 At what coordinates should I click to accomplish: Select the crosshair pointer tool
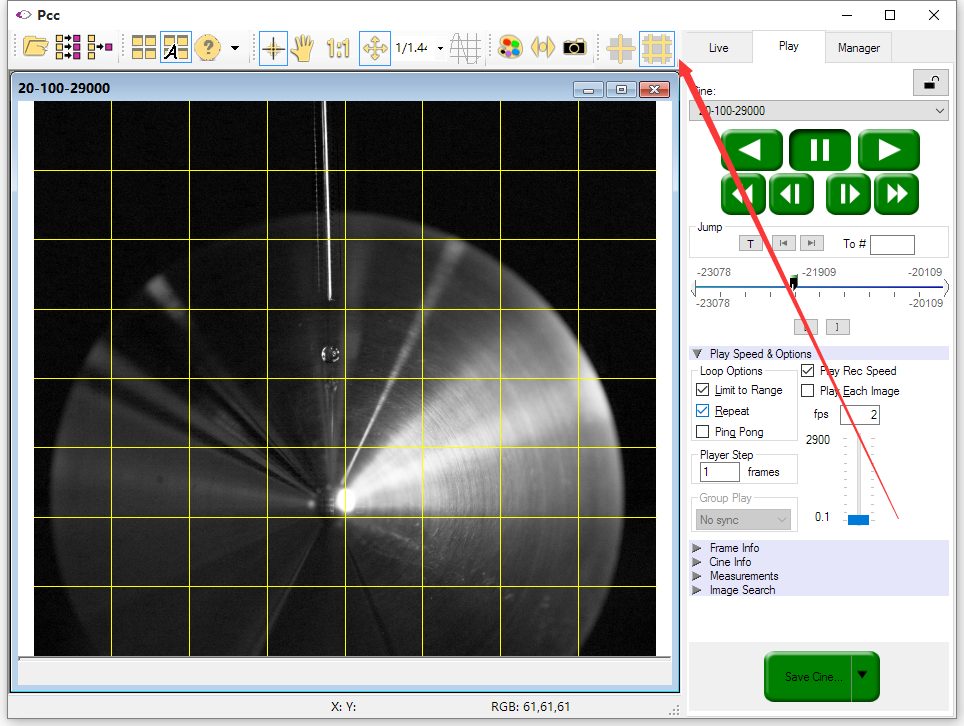[274, 48]
